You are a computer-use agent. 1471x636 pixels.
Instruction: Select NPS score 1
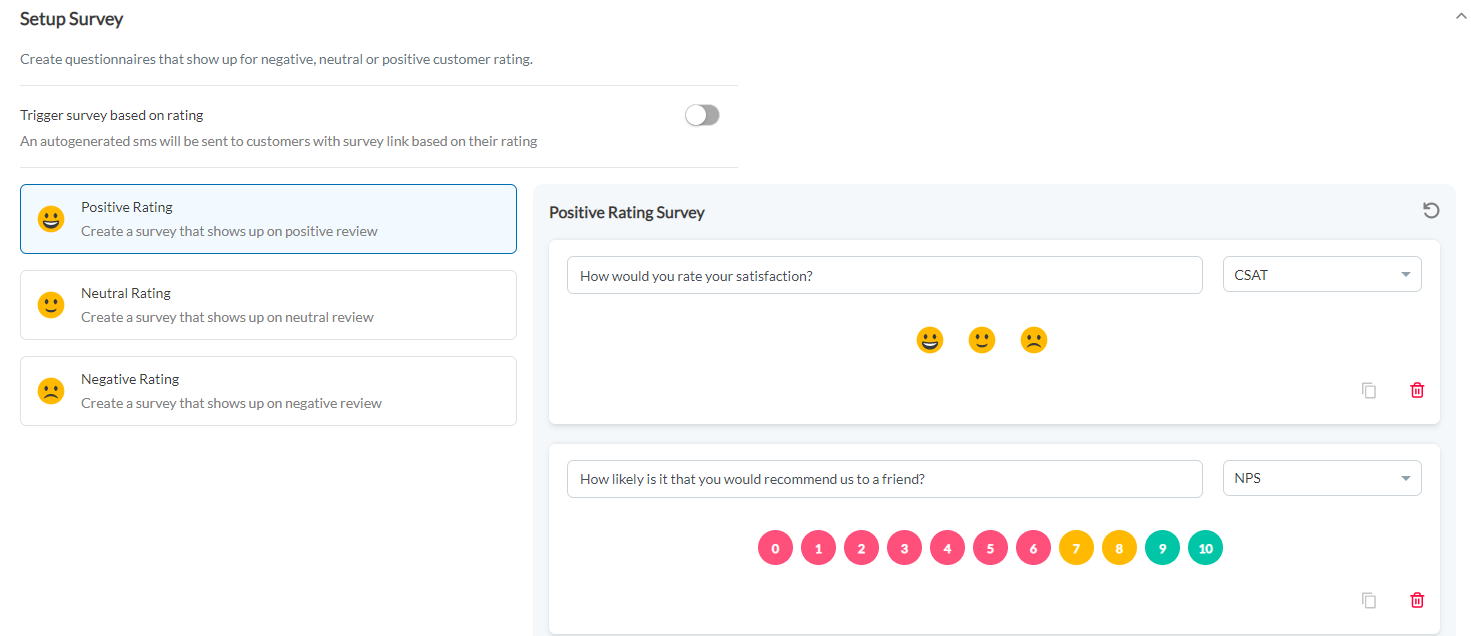point(818,548)
